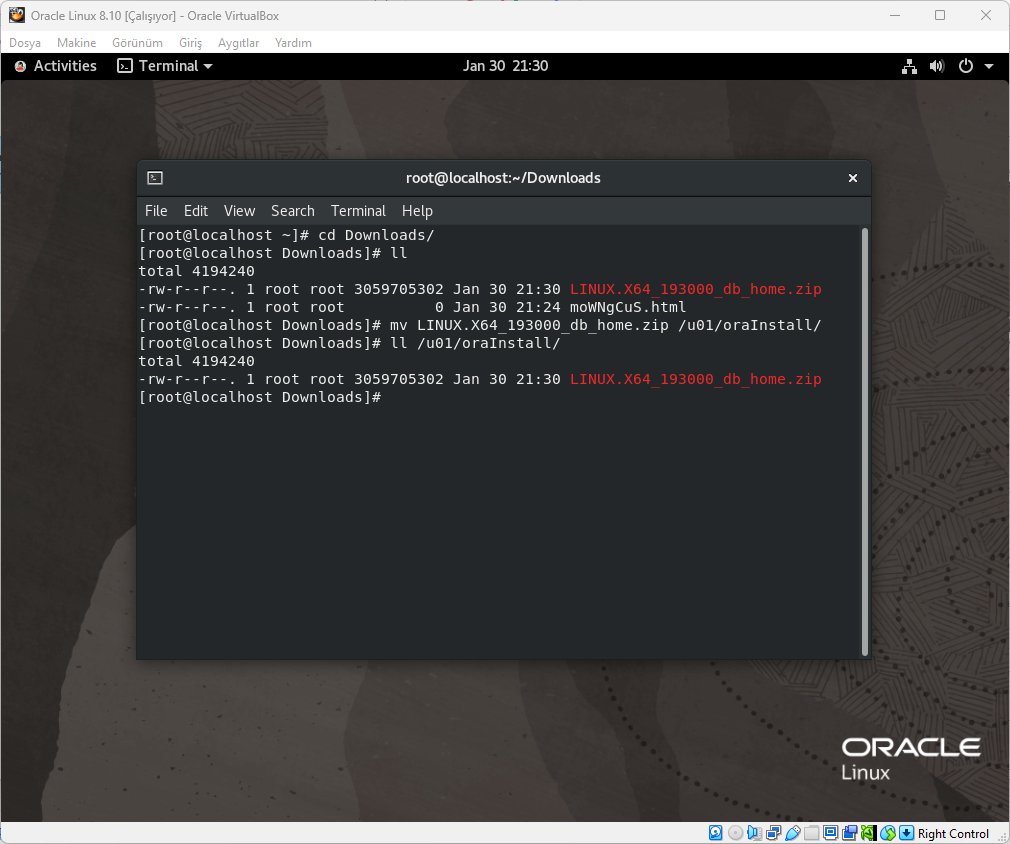Open the terminal File menu
The width and height of the screenshot is (1010, 844).
pos(156,211)
